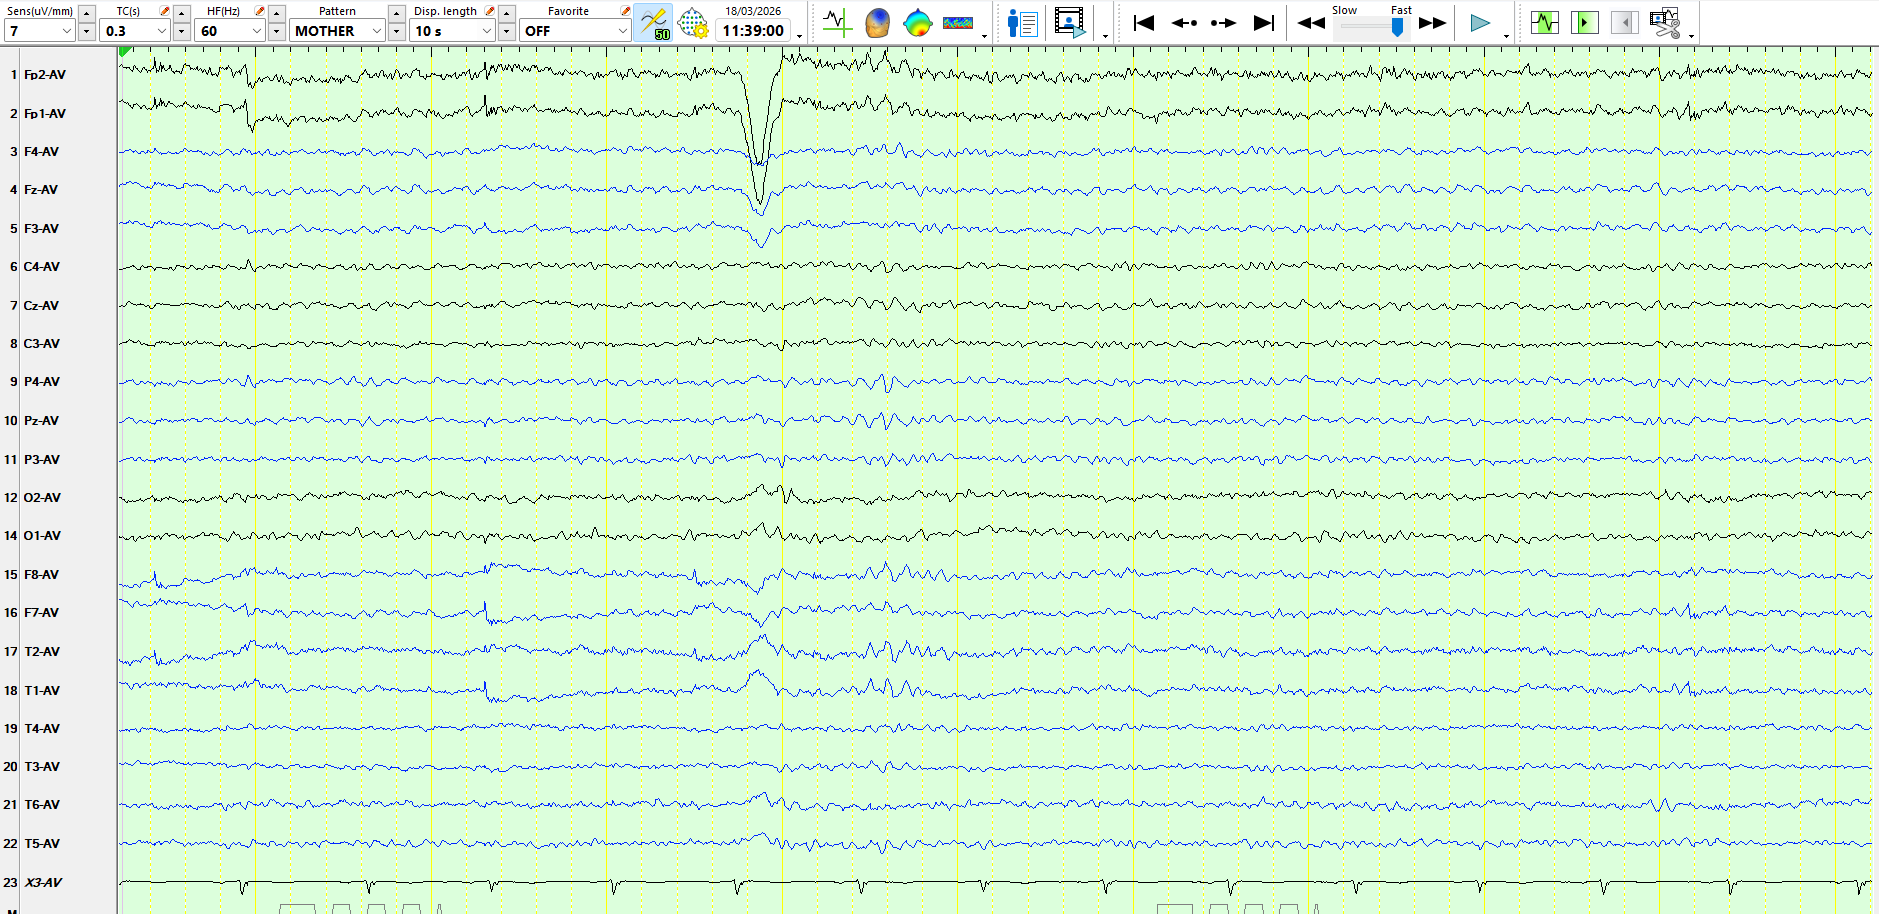Expand the playback toolbar overflow arrow
Image resolution: width=1879 pixels, height=914 pixels.
point(1506,36)
